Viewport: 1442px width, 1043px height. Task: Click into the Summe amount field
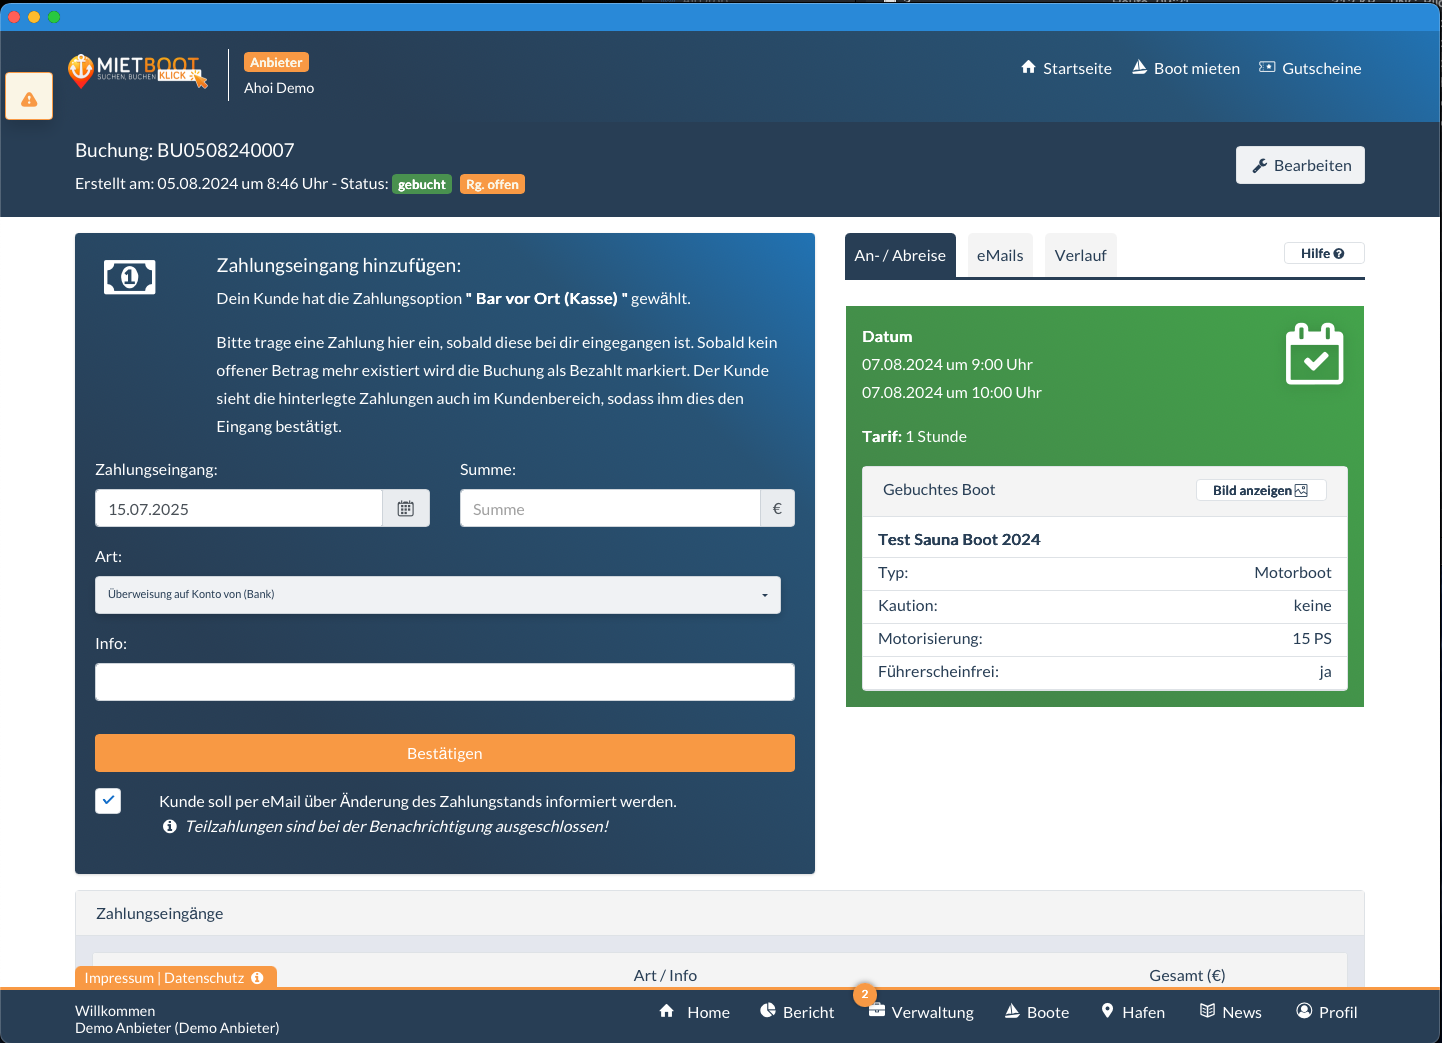(x=610, y=509)
